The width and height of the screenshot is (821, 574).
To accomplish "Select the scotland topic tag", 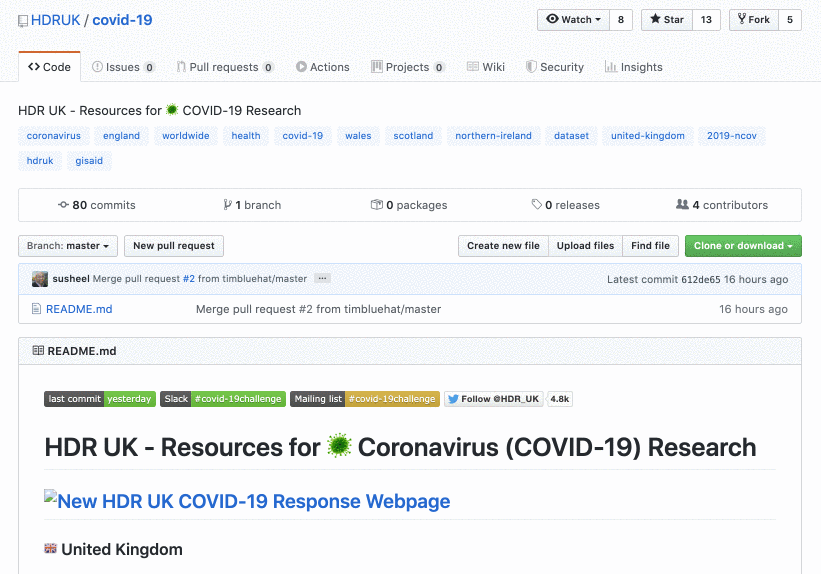I will click(414, 136).
